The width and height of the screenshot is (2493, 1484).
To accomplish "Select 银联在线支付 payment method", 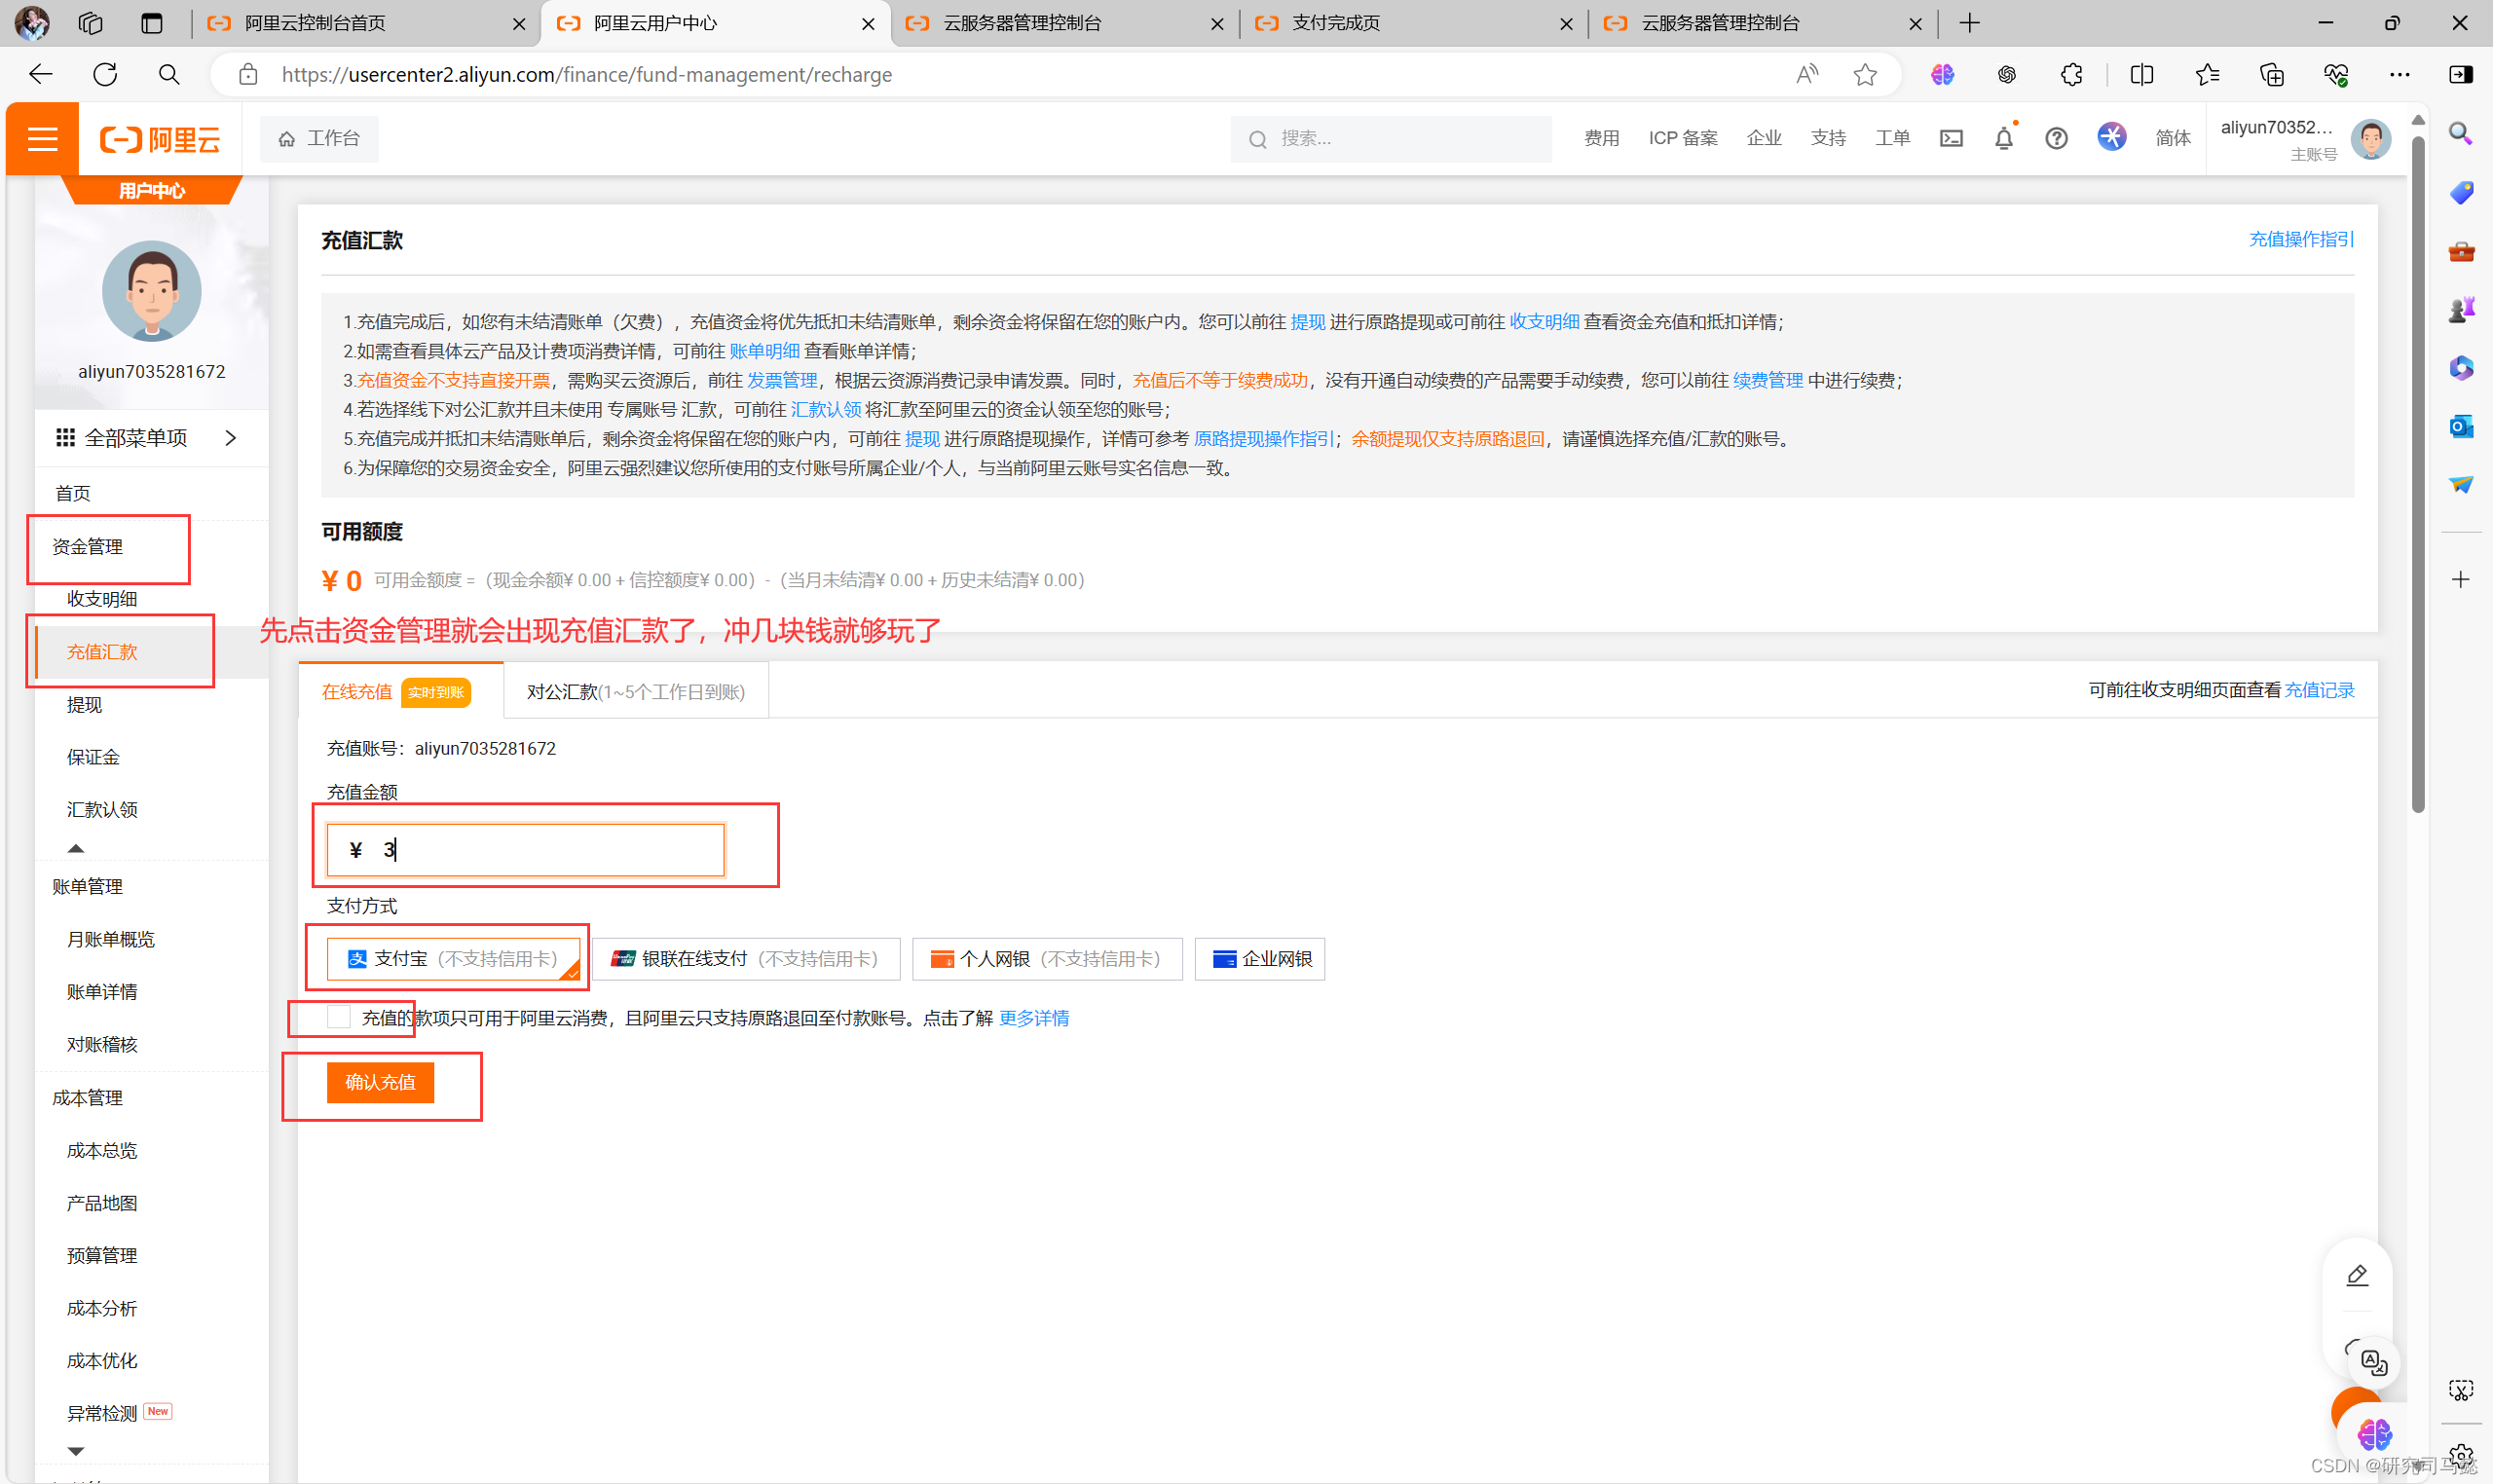I will tap(746, 959).
